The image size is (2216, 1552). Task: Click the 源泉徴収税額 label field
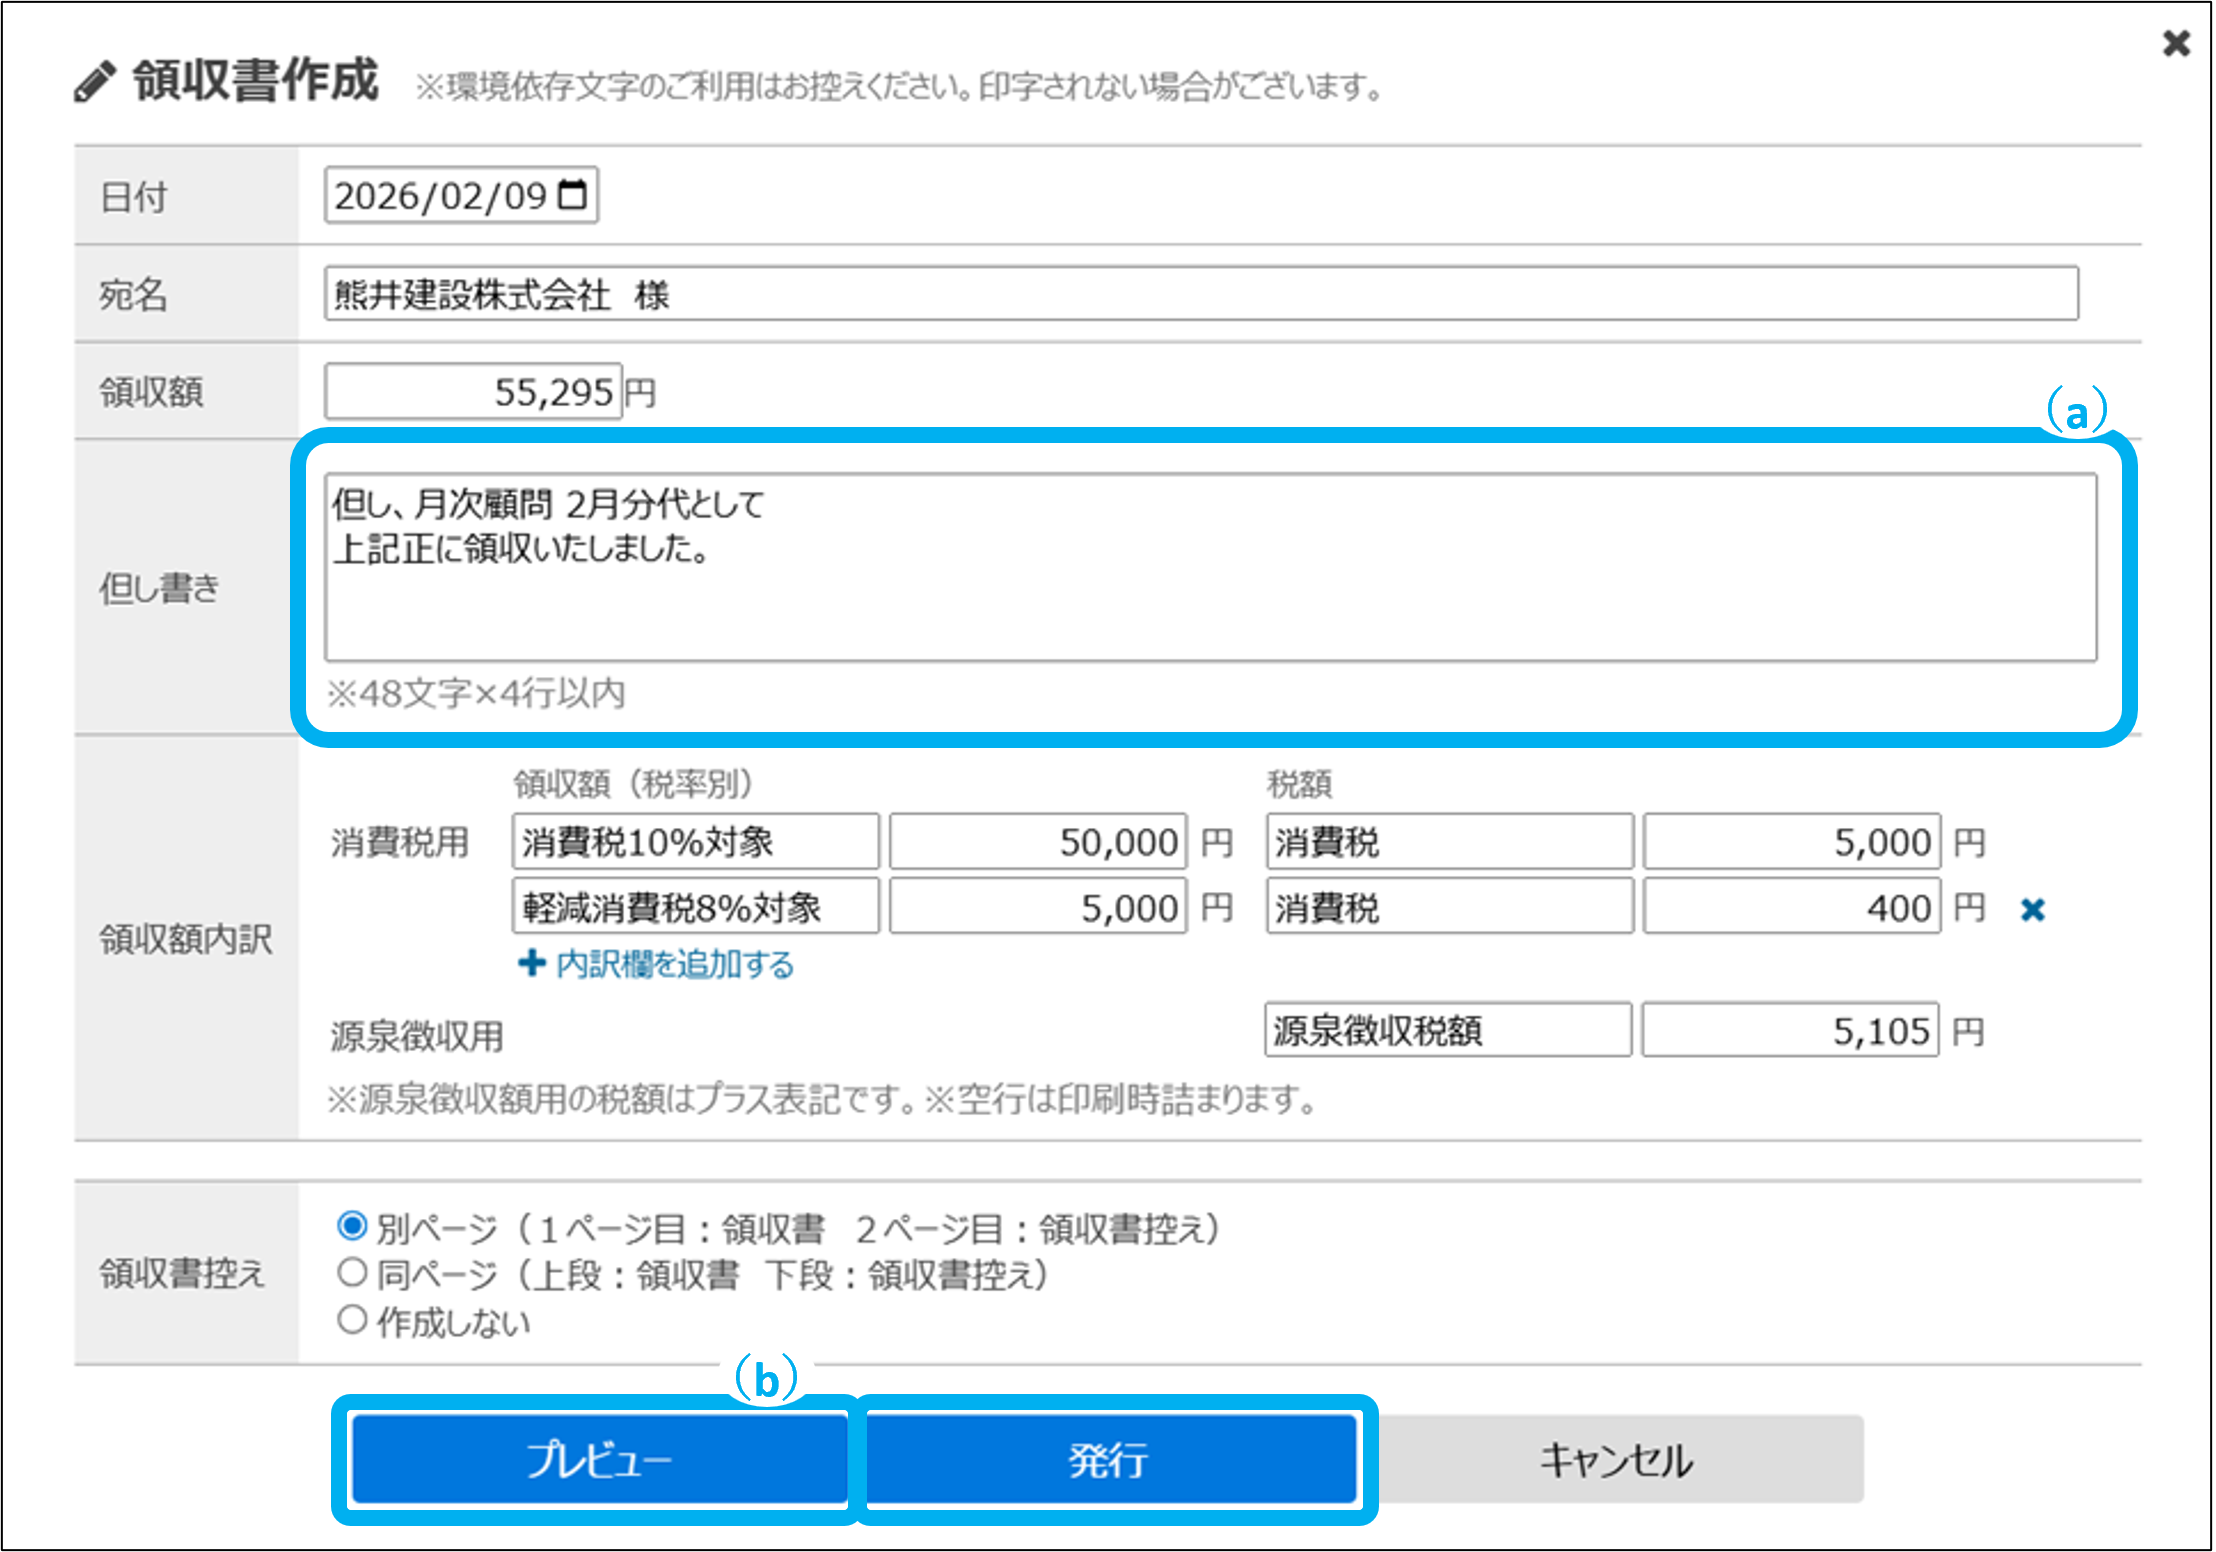point(1447,1030)
